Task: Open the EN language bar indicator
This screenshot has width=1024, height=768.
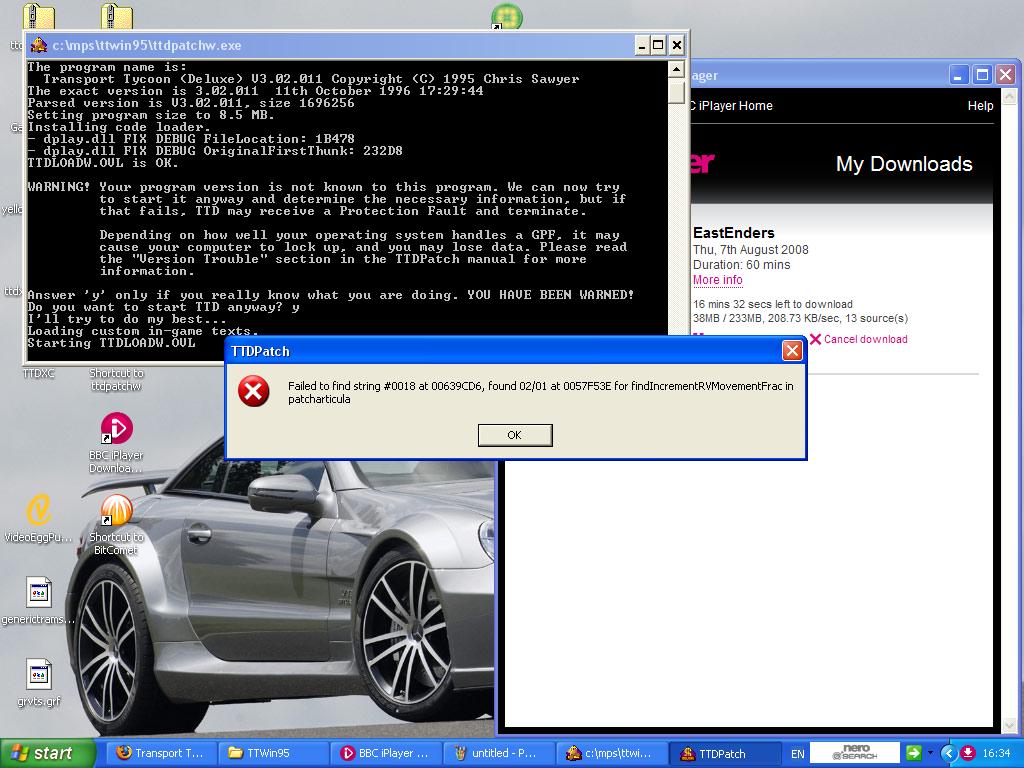Action: tap(797, 754)
